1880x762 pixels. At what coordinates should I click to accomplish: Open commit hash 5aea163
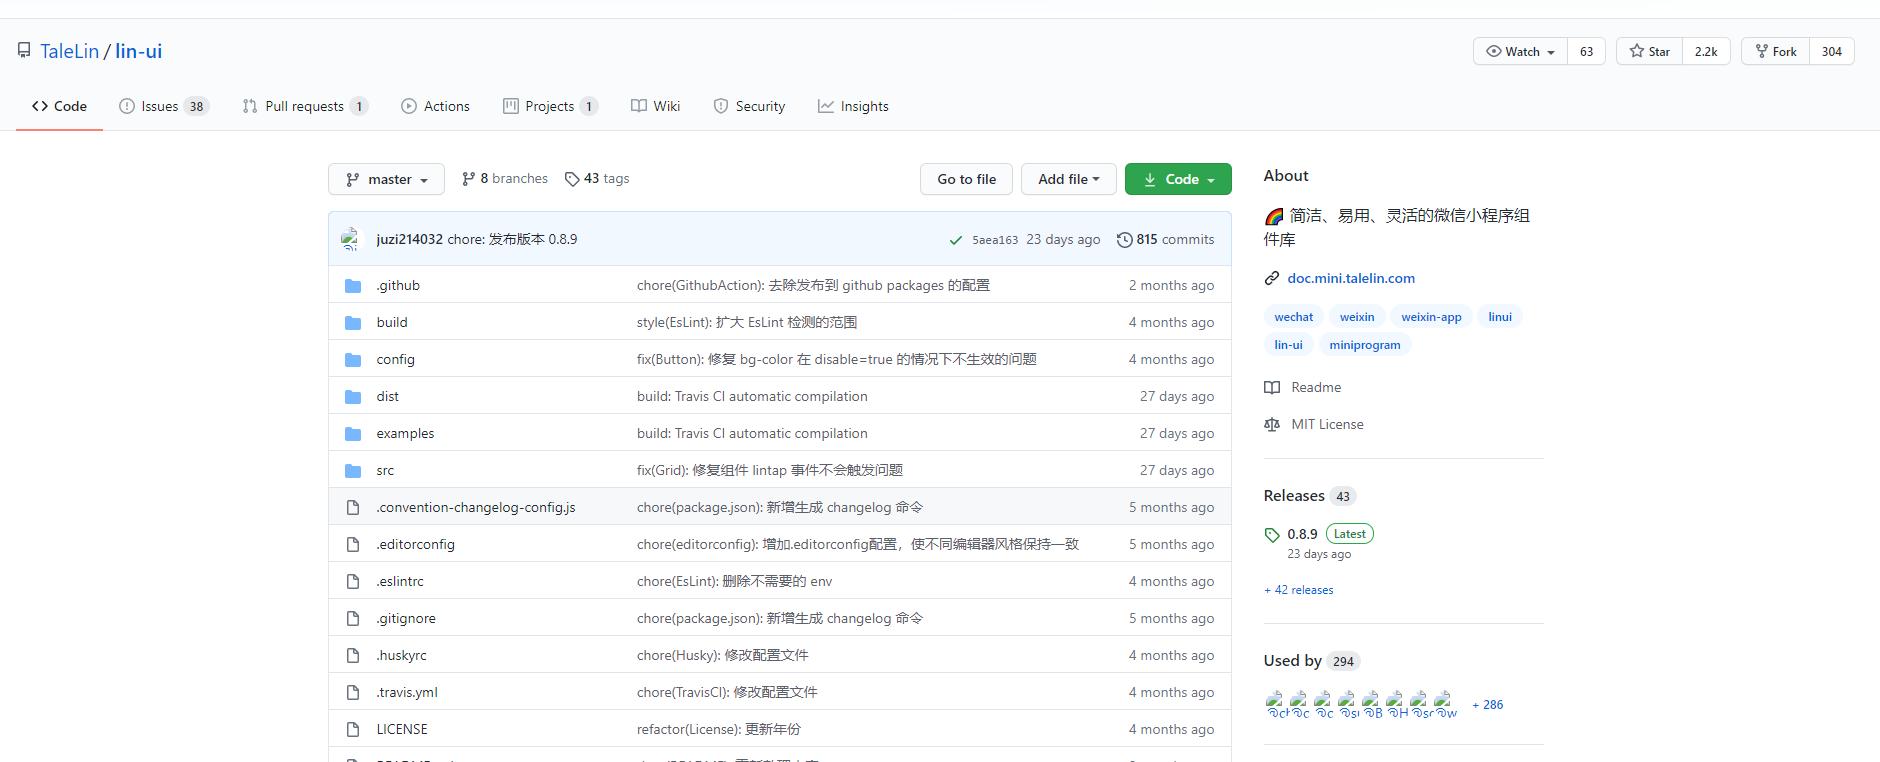point(994,240)
